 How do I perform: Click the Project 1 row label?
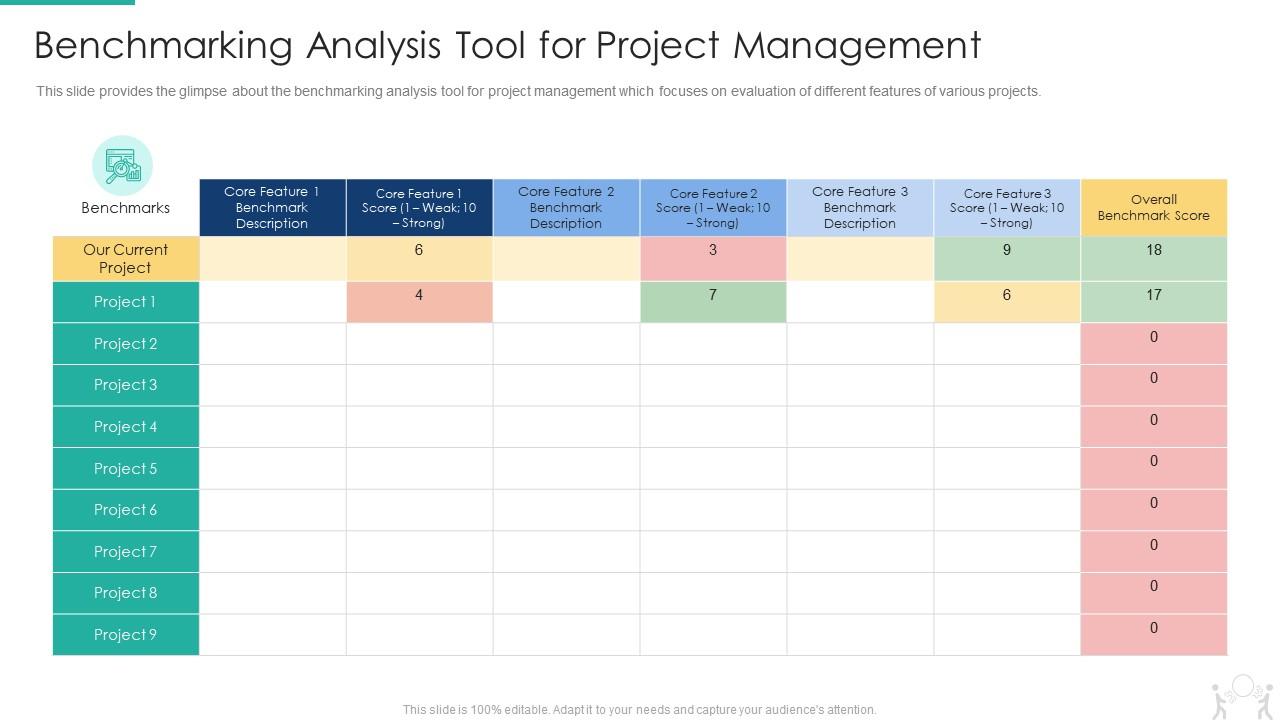[125, 301]
